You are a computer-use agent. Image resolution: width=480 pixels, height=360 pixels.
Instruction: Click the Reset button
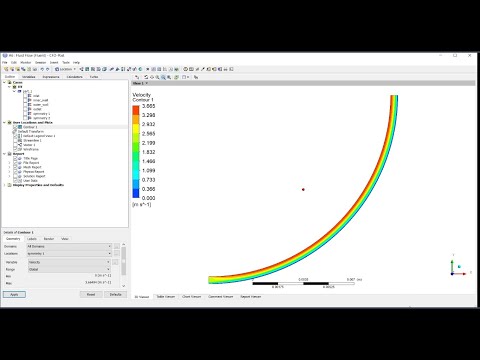91,295
